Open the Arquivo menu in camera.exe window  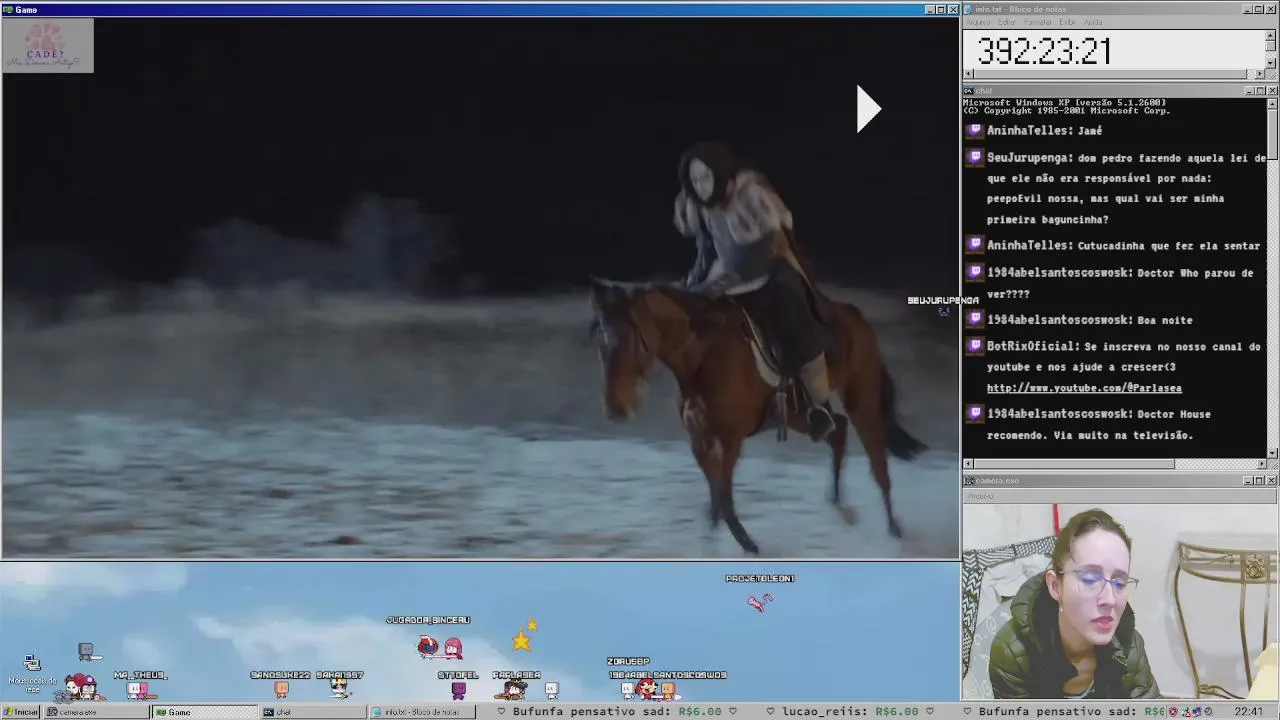pyautogui.click(x=980, y=496)
